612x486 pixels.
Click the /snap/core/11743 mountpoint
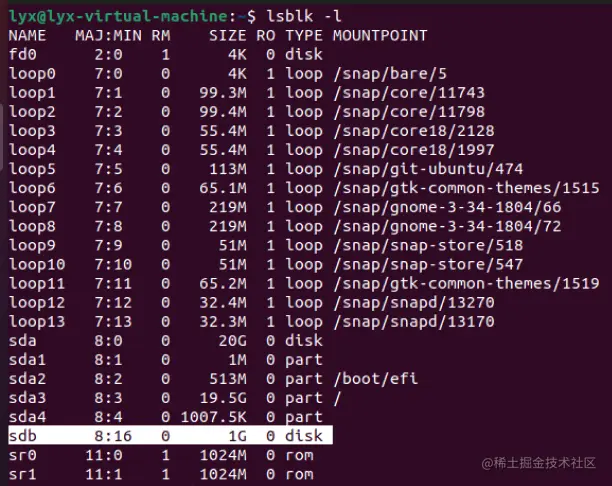pyautogui.click(x=409, y=93)
